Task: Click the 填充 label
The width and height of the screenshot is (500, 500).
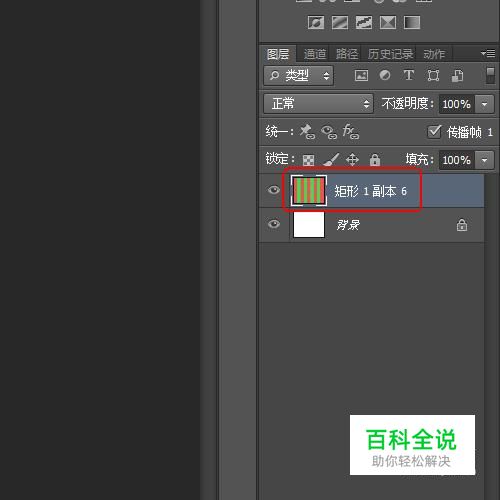Action: (x=419, y=159)
